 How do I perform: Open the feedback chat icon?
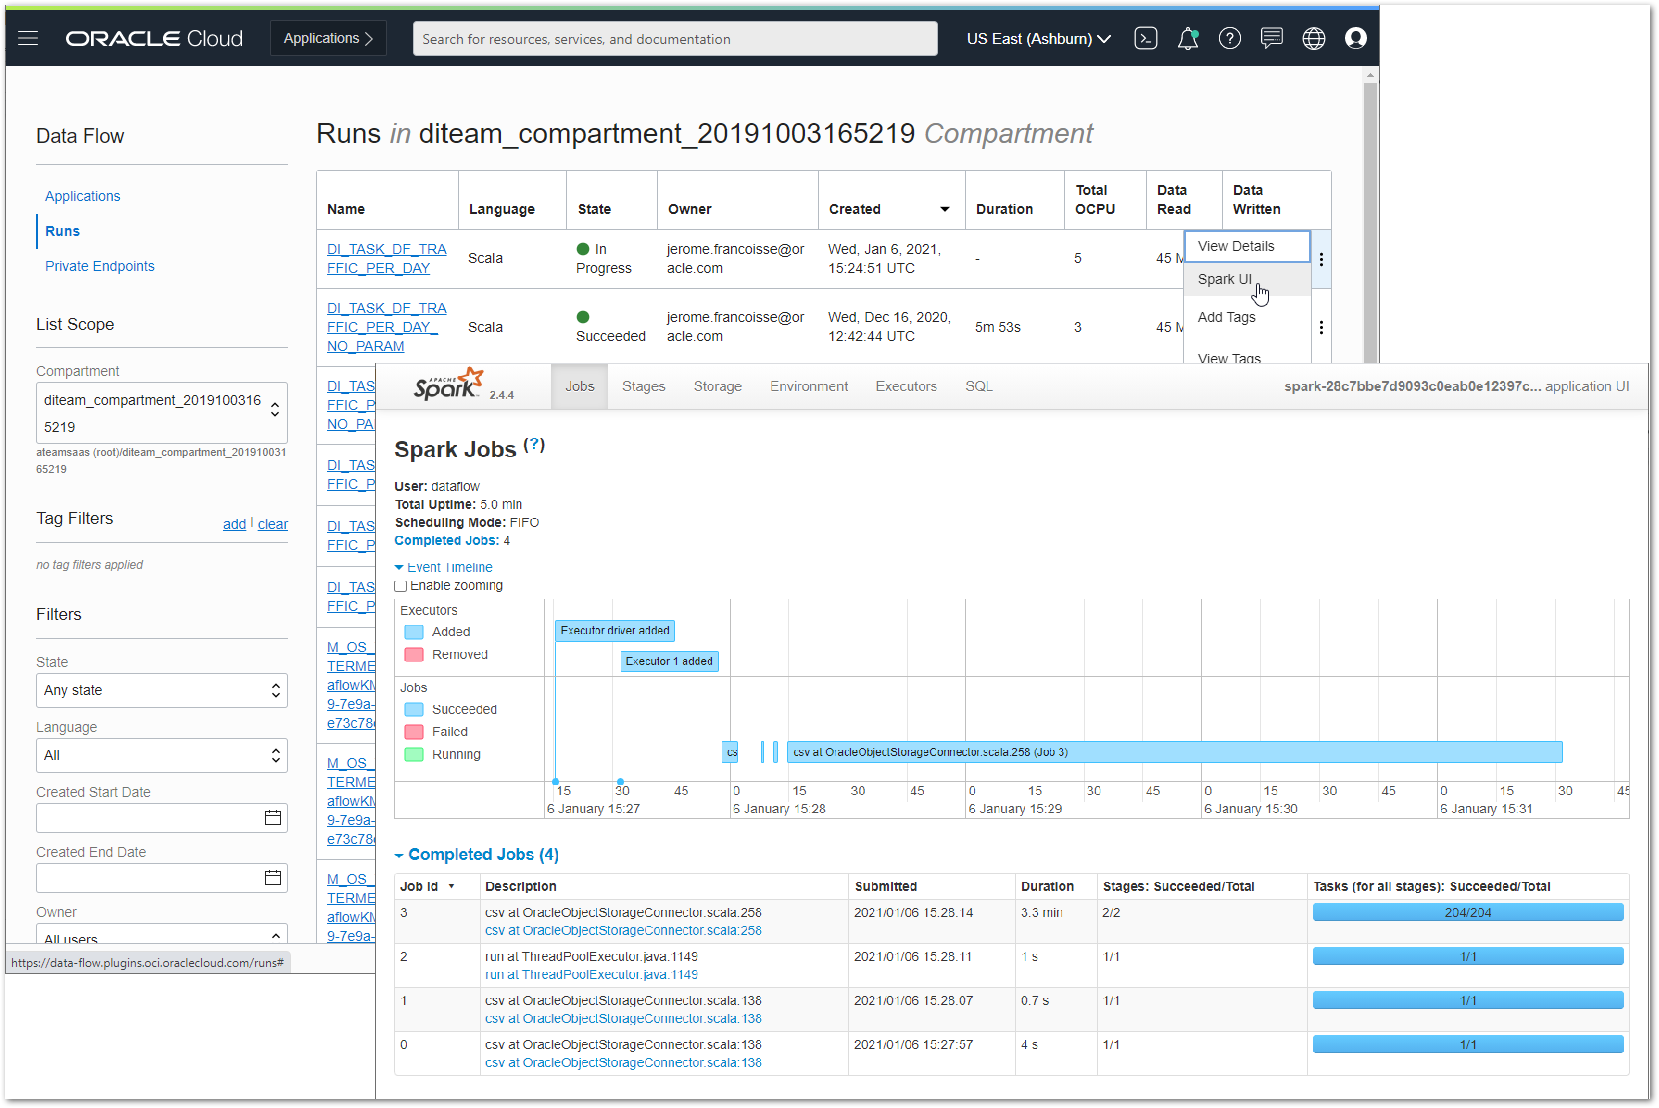pyautogui.click(x=1271, y=38)
